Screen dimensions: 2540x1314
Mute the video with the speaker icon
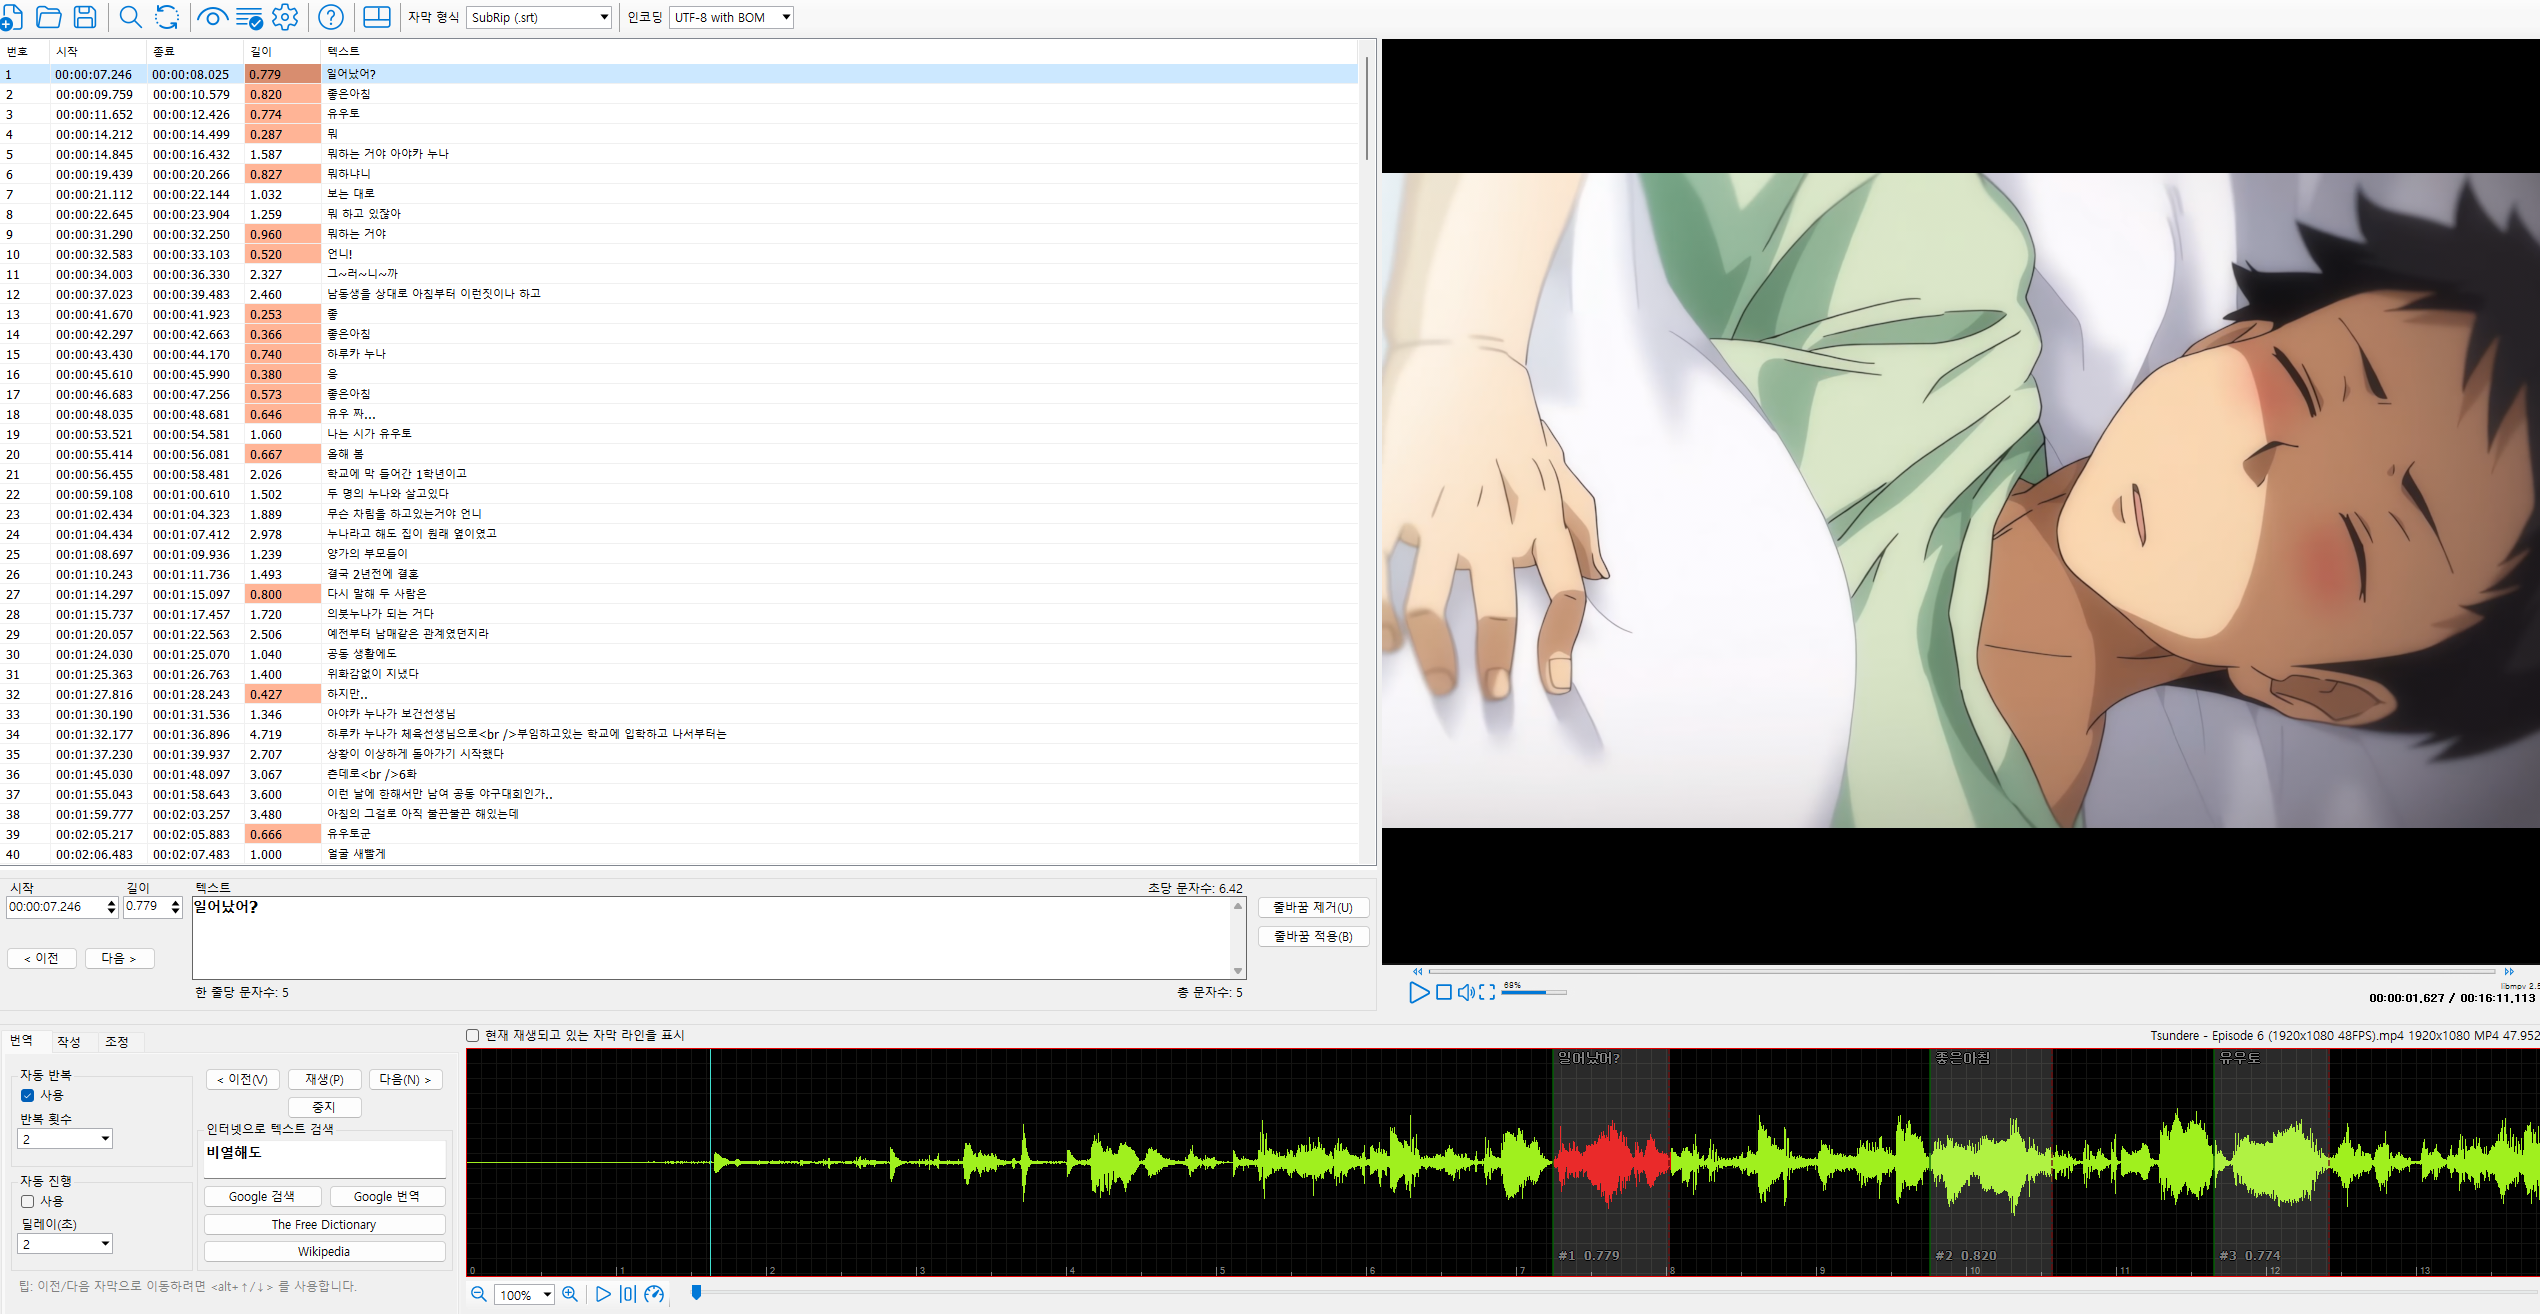tap(1466, 992)
